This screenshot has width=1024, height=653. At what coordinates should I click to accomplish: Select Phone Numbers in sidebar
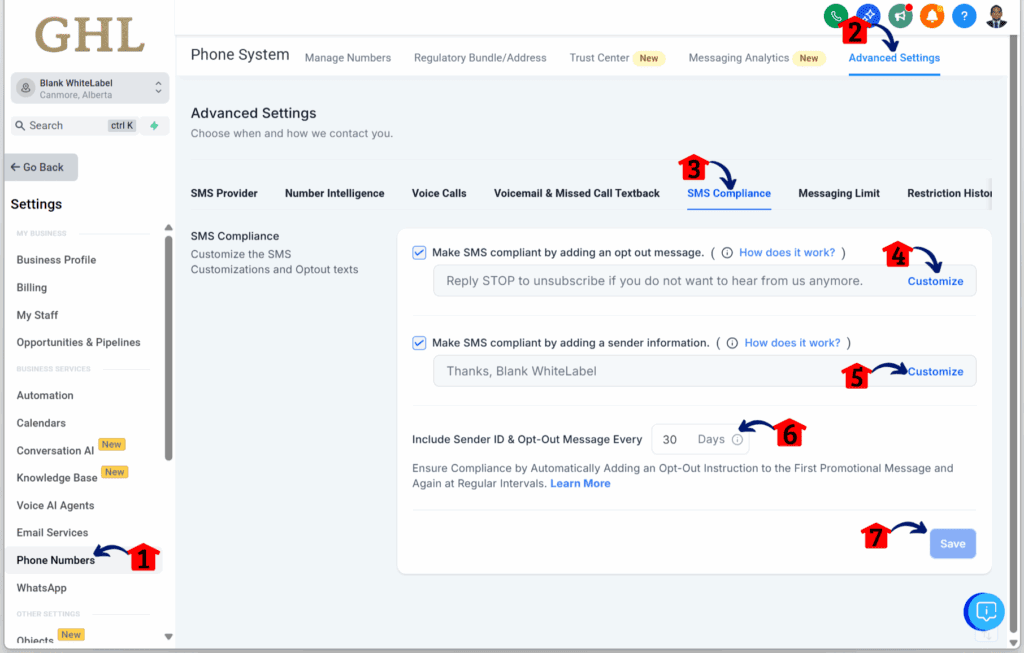(56, 560)
